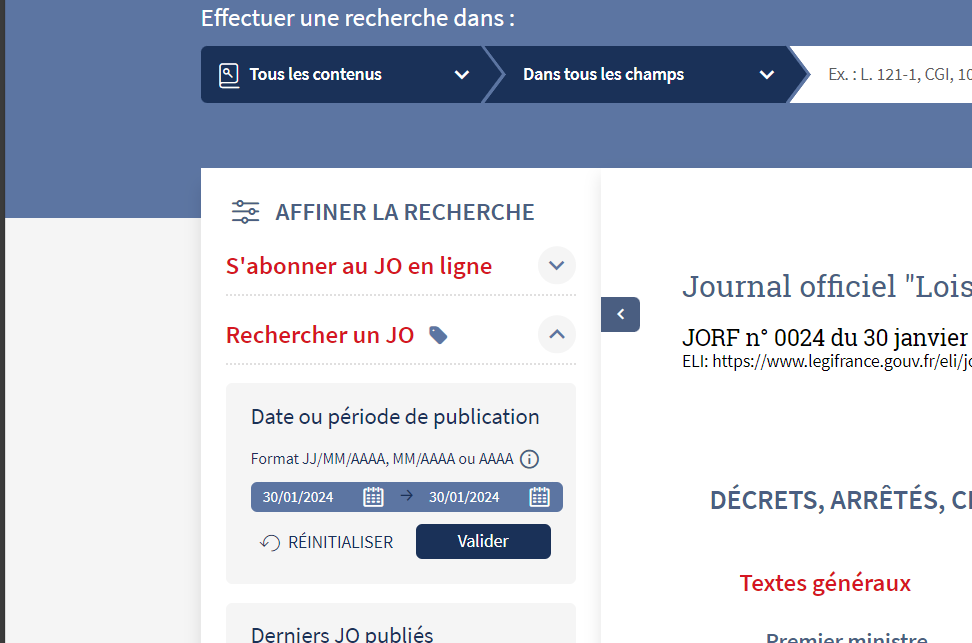Open the end date calendar picker
The width and height of the screenshot is (972, 643).
pyautogui.click(x=539, y=497)
